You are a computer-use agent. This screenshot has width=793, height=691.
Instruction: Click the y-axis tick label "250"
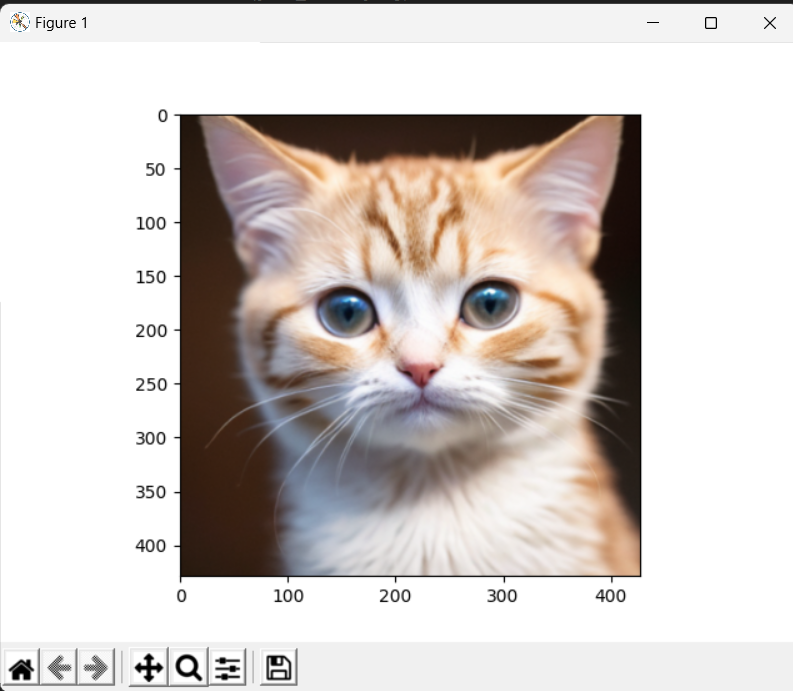(151, 384)
